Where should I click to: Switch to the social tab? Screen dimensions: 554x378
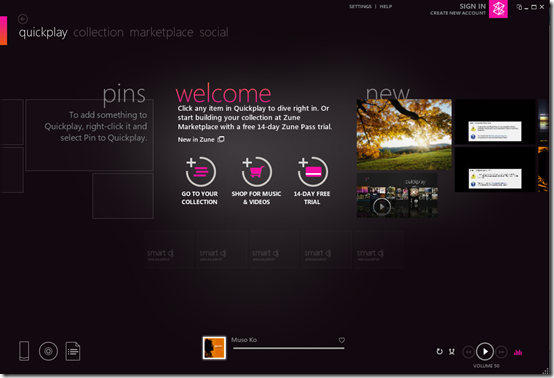(x=214, y=33)
